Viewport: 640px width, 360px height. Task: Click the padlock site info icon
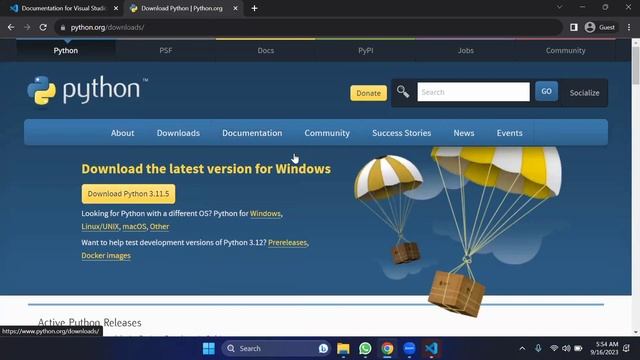click(x=62, y=28)
